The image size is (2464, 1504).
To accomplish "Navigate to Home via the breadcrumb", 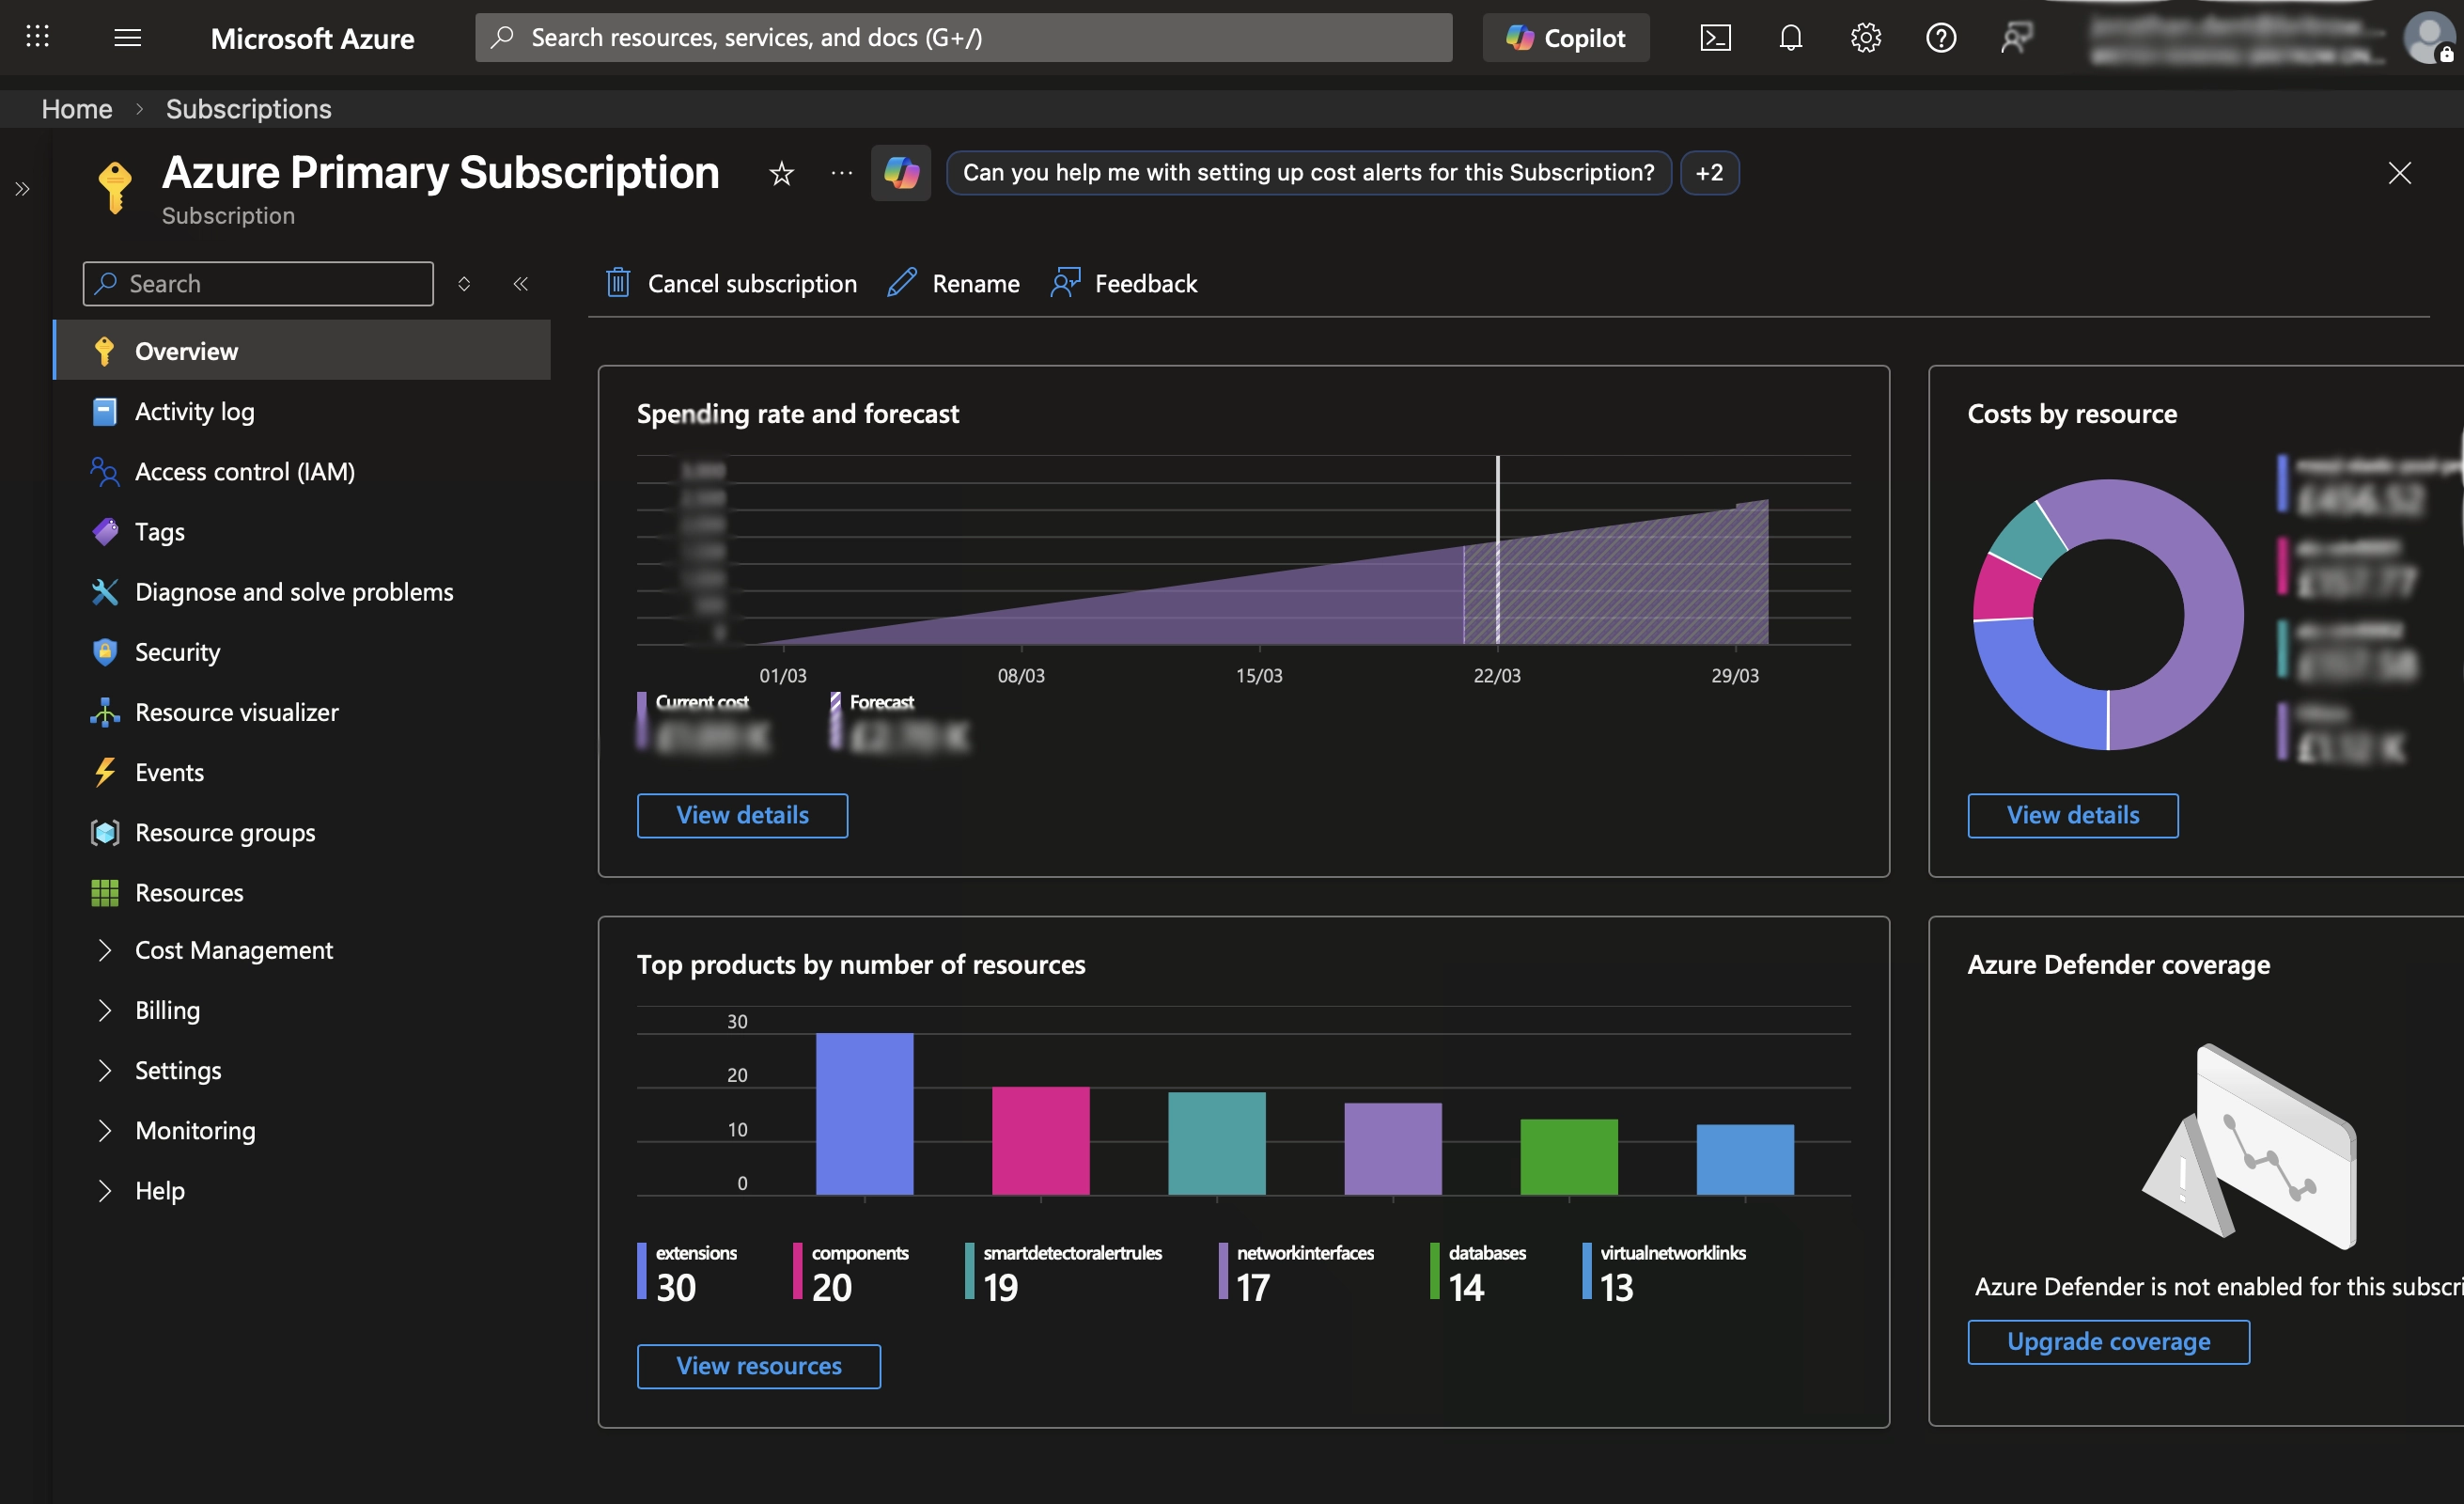I will point(76,108).
